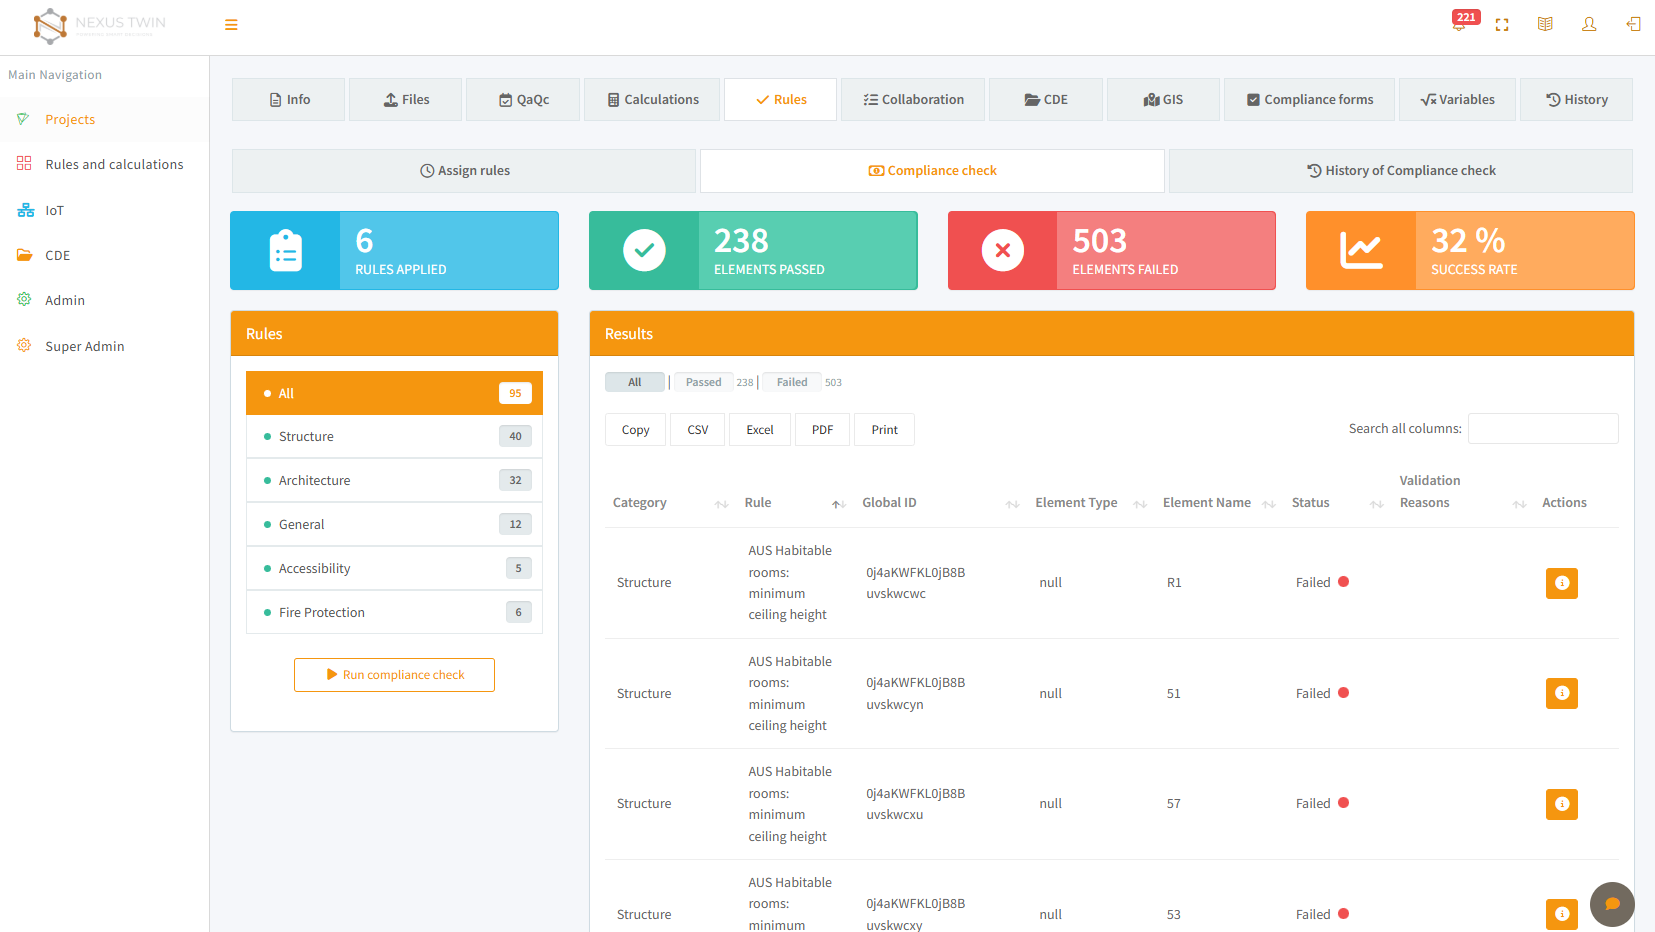Select Fire Protection rules category
Image resolution: width=1655 pixels, height=932 pixels.
pyautogui.click(x=394, y=613)
